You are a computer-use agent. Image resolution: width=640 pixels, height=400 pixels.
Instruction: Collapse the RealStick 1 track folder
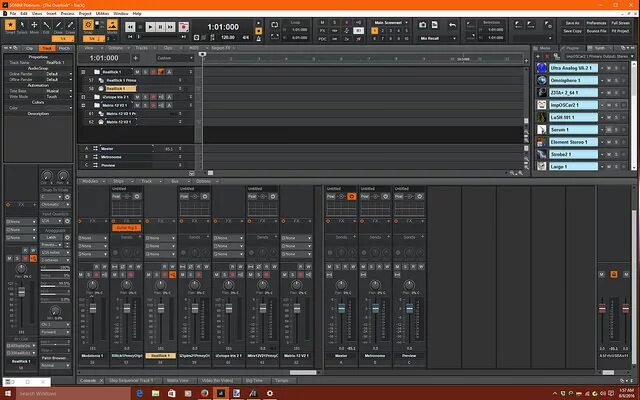coord(83,72)
